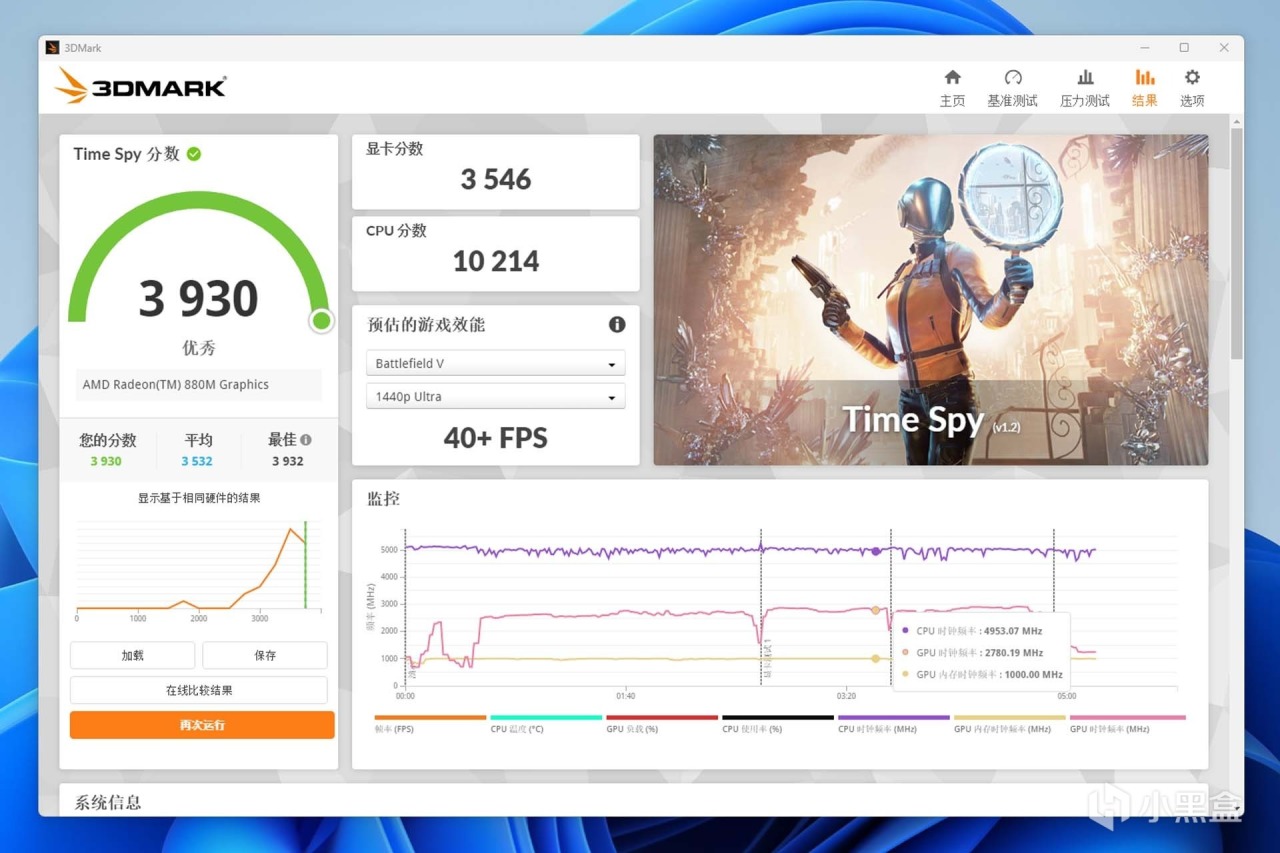The image size is (1280, 853).
Task: Open the 选项 options tab
Action: (1192, 88)
